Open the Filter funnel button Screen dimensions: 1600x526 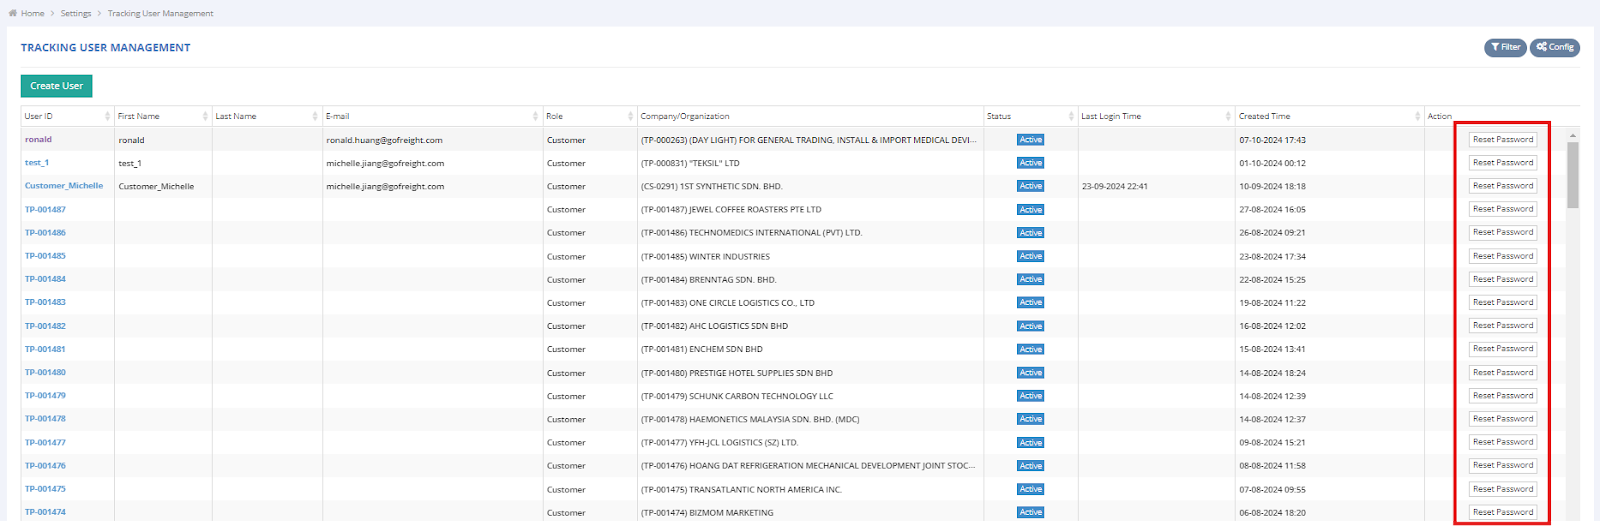point(1505,47)
